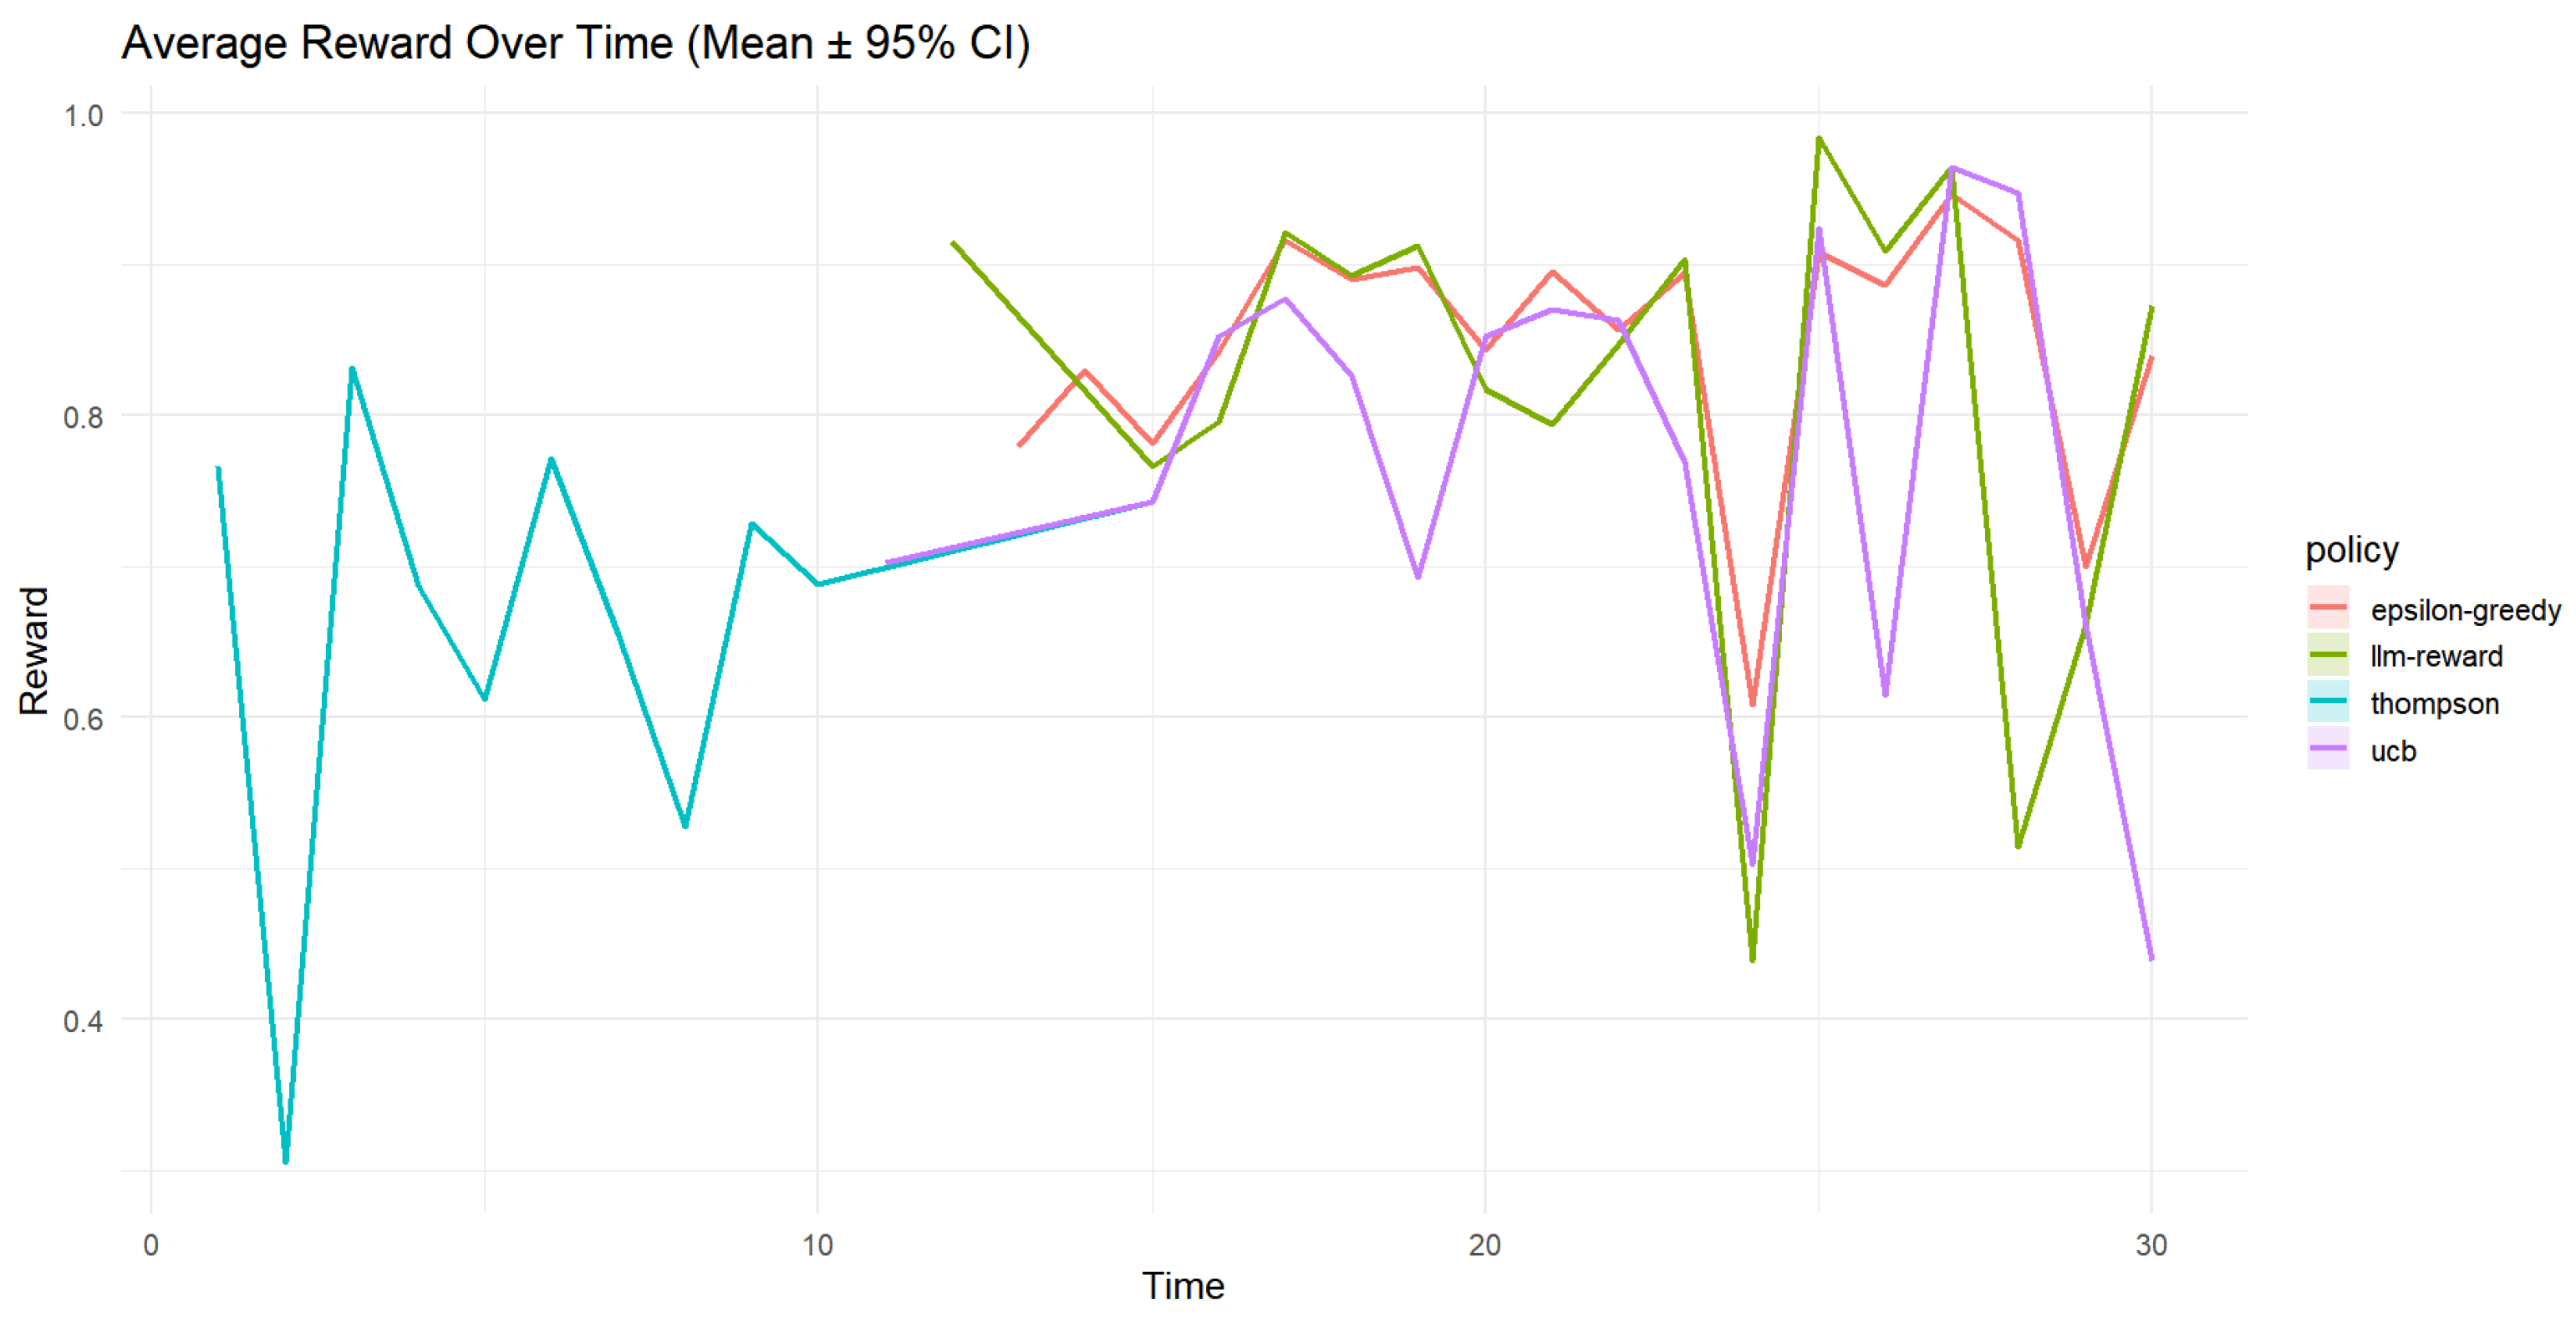
Task: Click the y-axis tick label 1.0
Action: click(x=84, y=116)
